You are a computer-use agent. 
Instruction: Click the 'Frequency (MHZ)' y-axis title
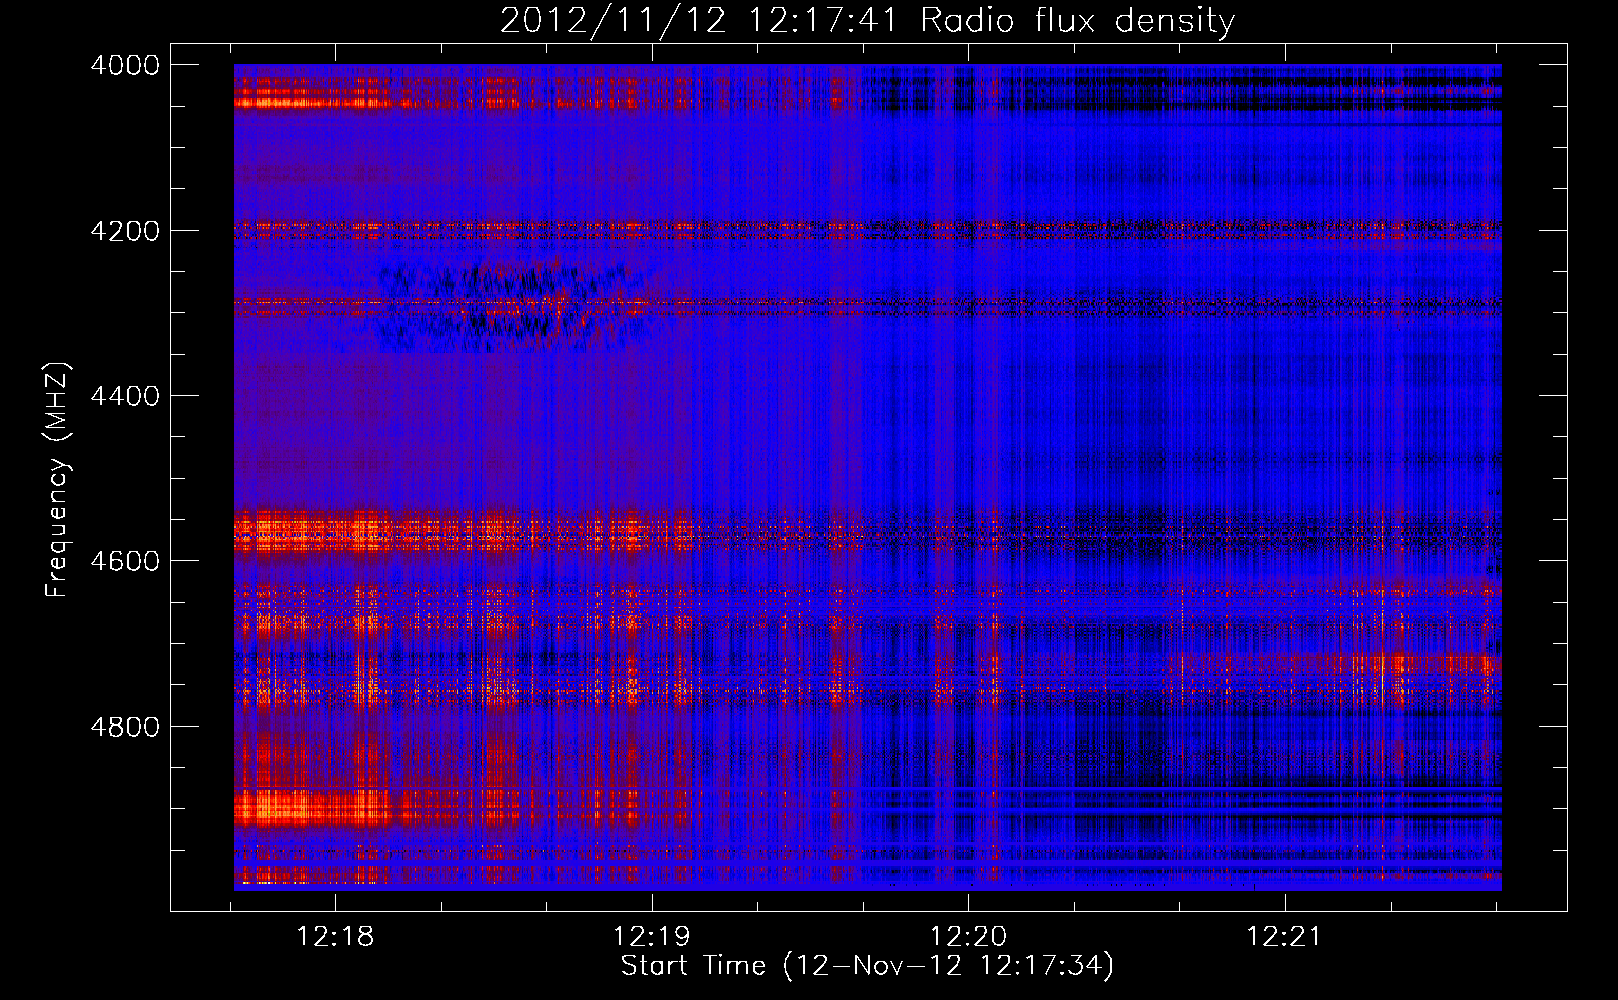(x=57, y=480)
